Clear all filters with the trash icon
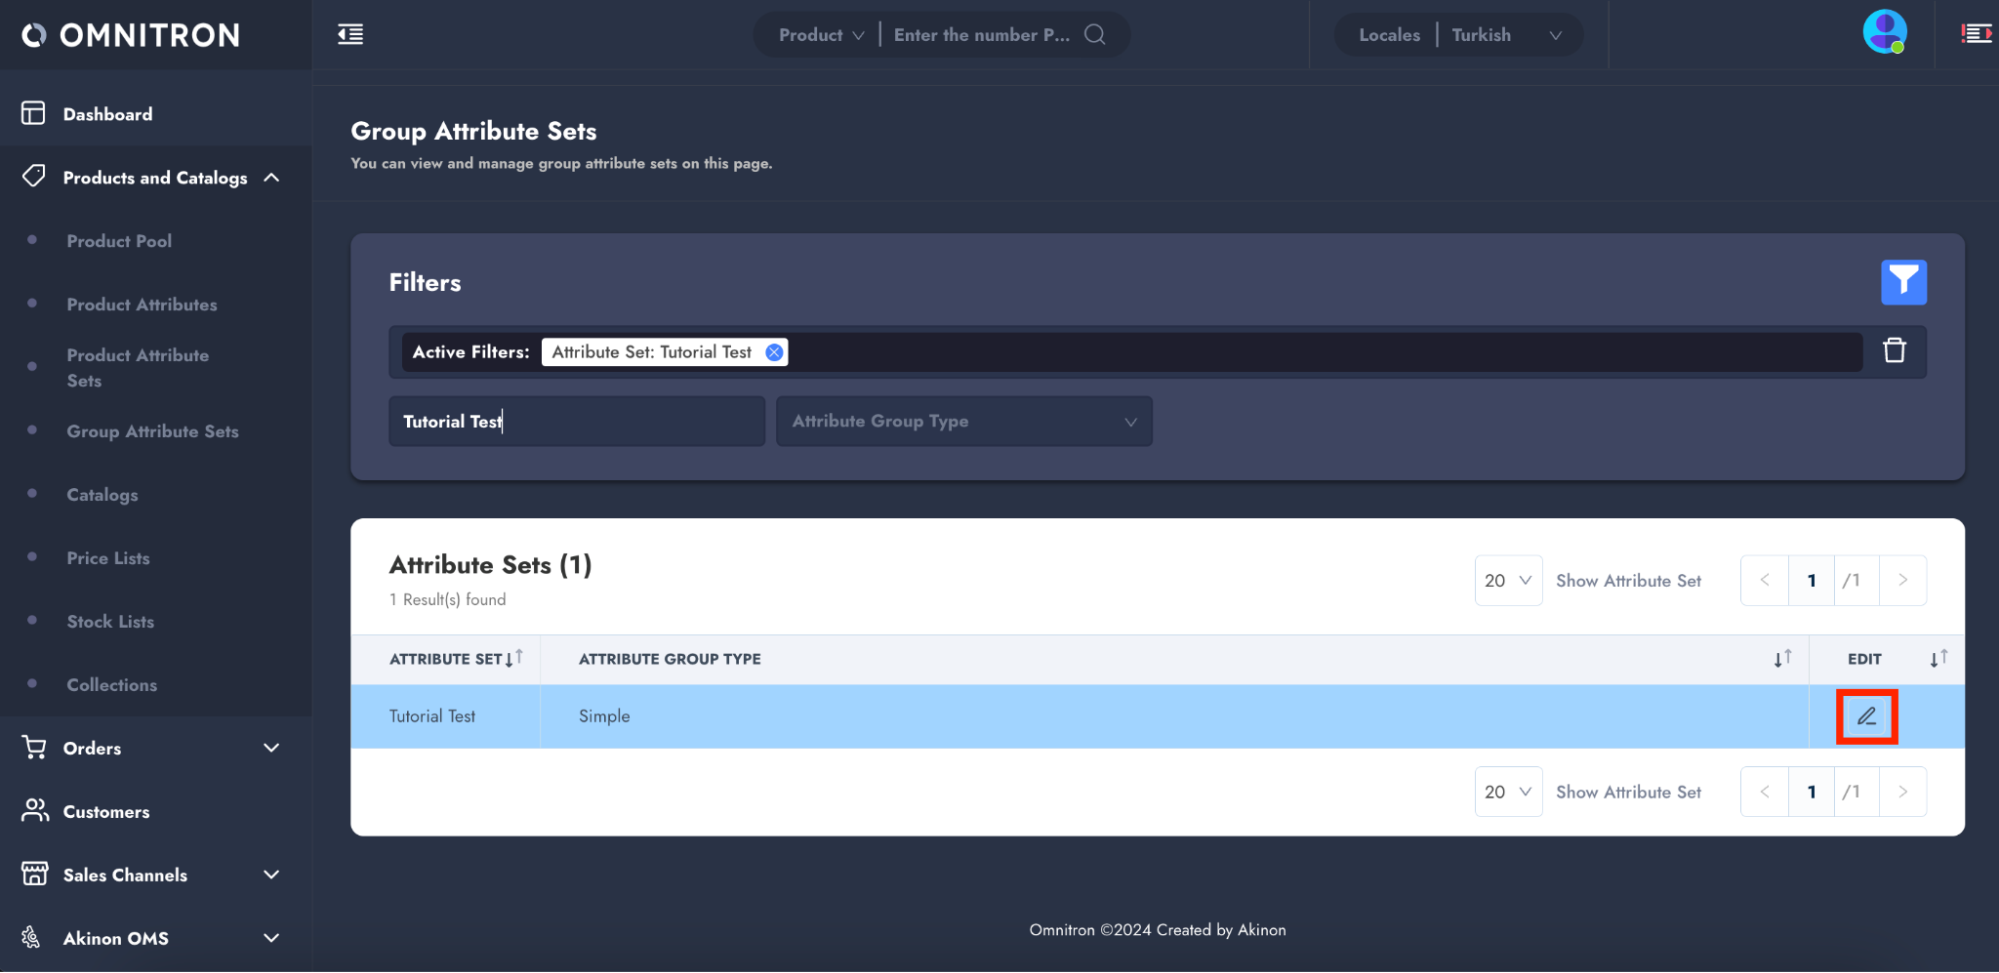The height and width of the screenshot is (973, 1999). [x=1894, y=351]
